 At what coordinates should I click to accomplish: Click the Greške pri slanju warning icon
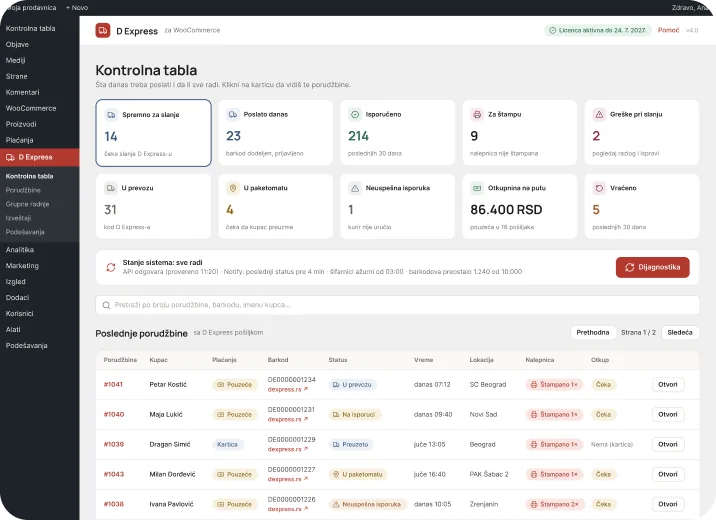click(599, 114)
